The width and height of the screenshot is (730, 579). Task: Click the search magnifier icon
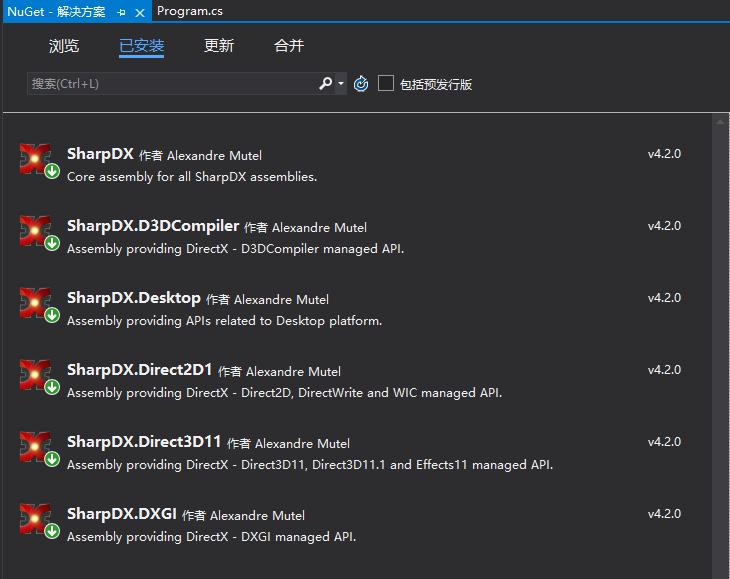(x=325, y=84)
